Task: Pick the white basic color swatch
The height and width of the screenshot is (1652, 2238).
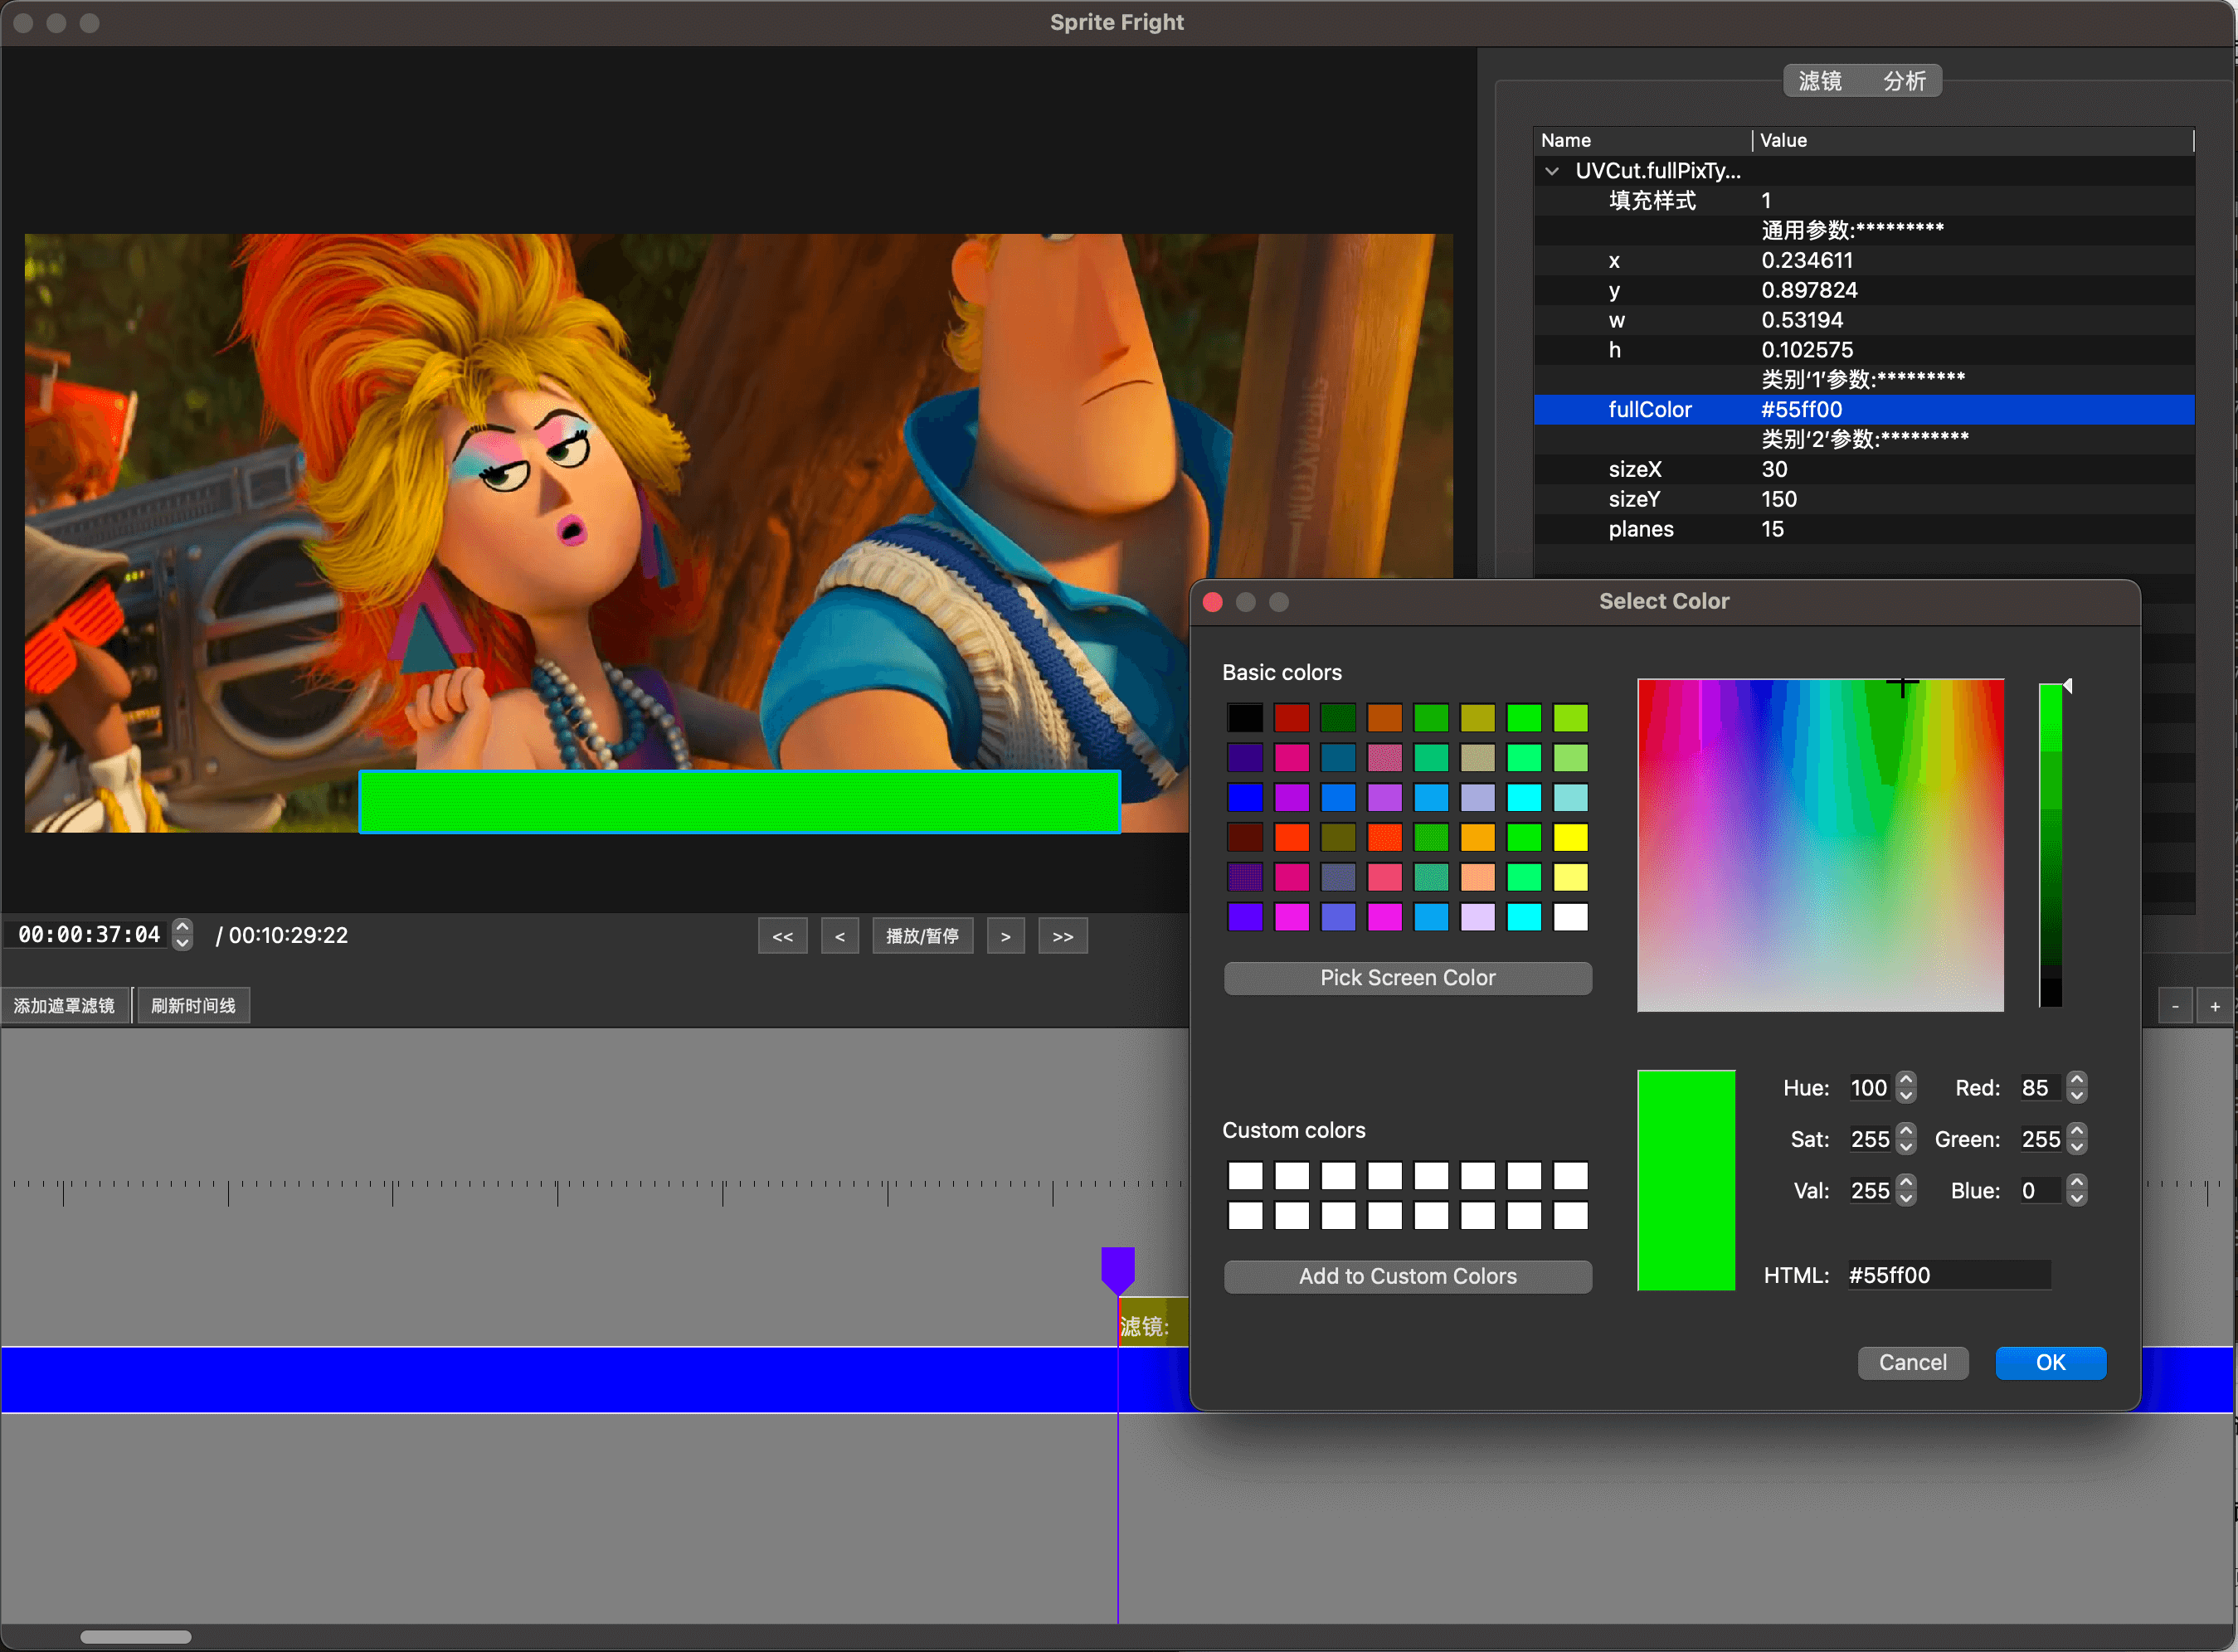Action: pos(1570,917)
